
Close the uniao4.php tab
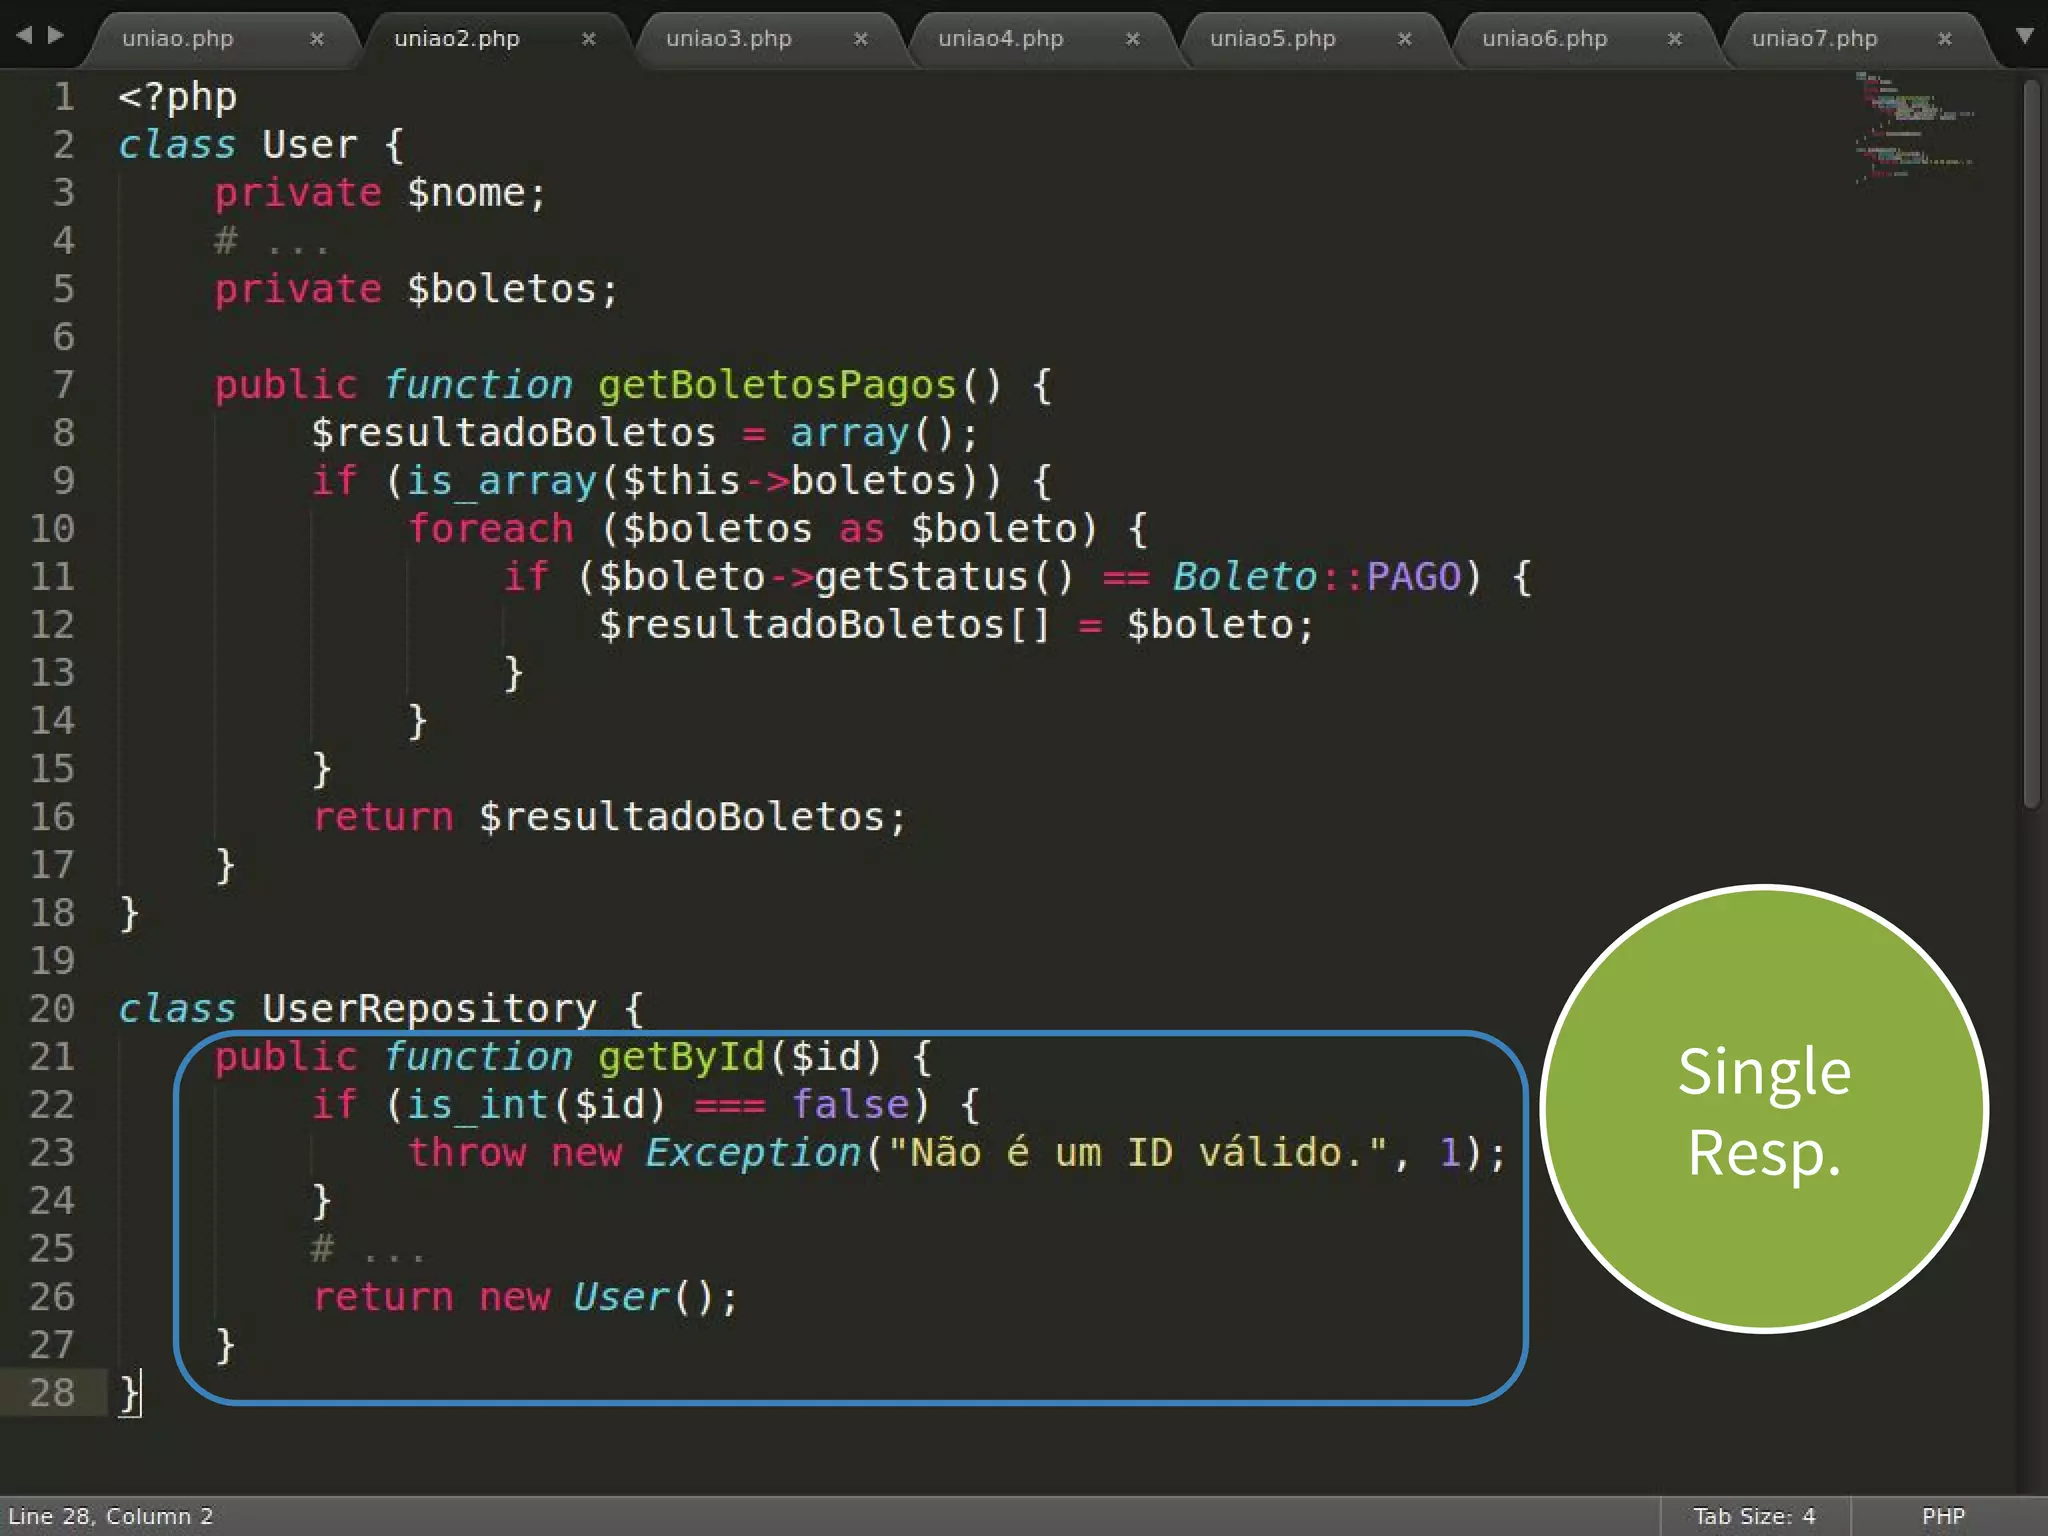(x=1132, y=39)
